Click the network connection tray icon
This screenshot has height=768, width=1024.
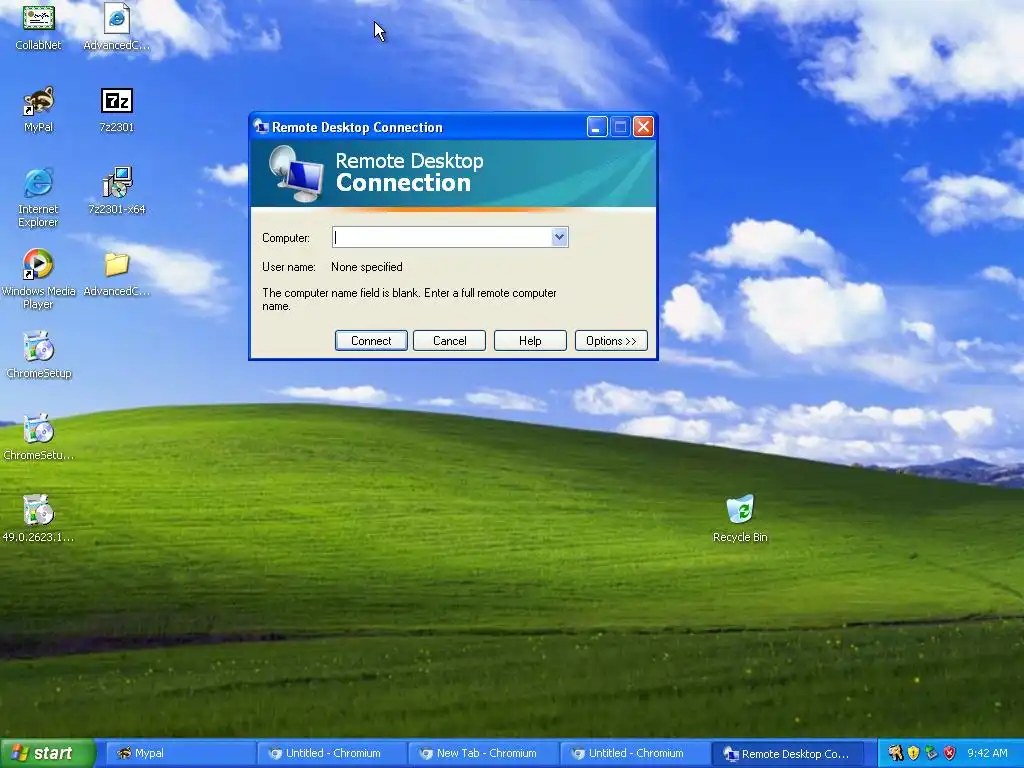(931, 753)
